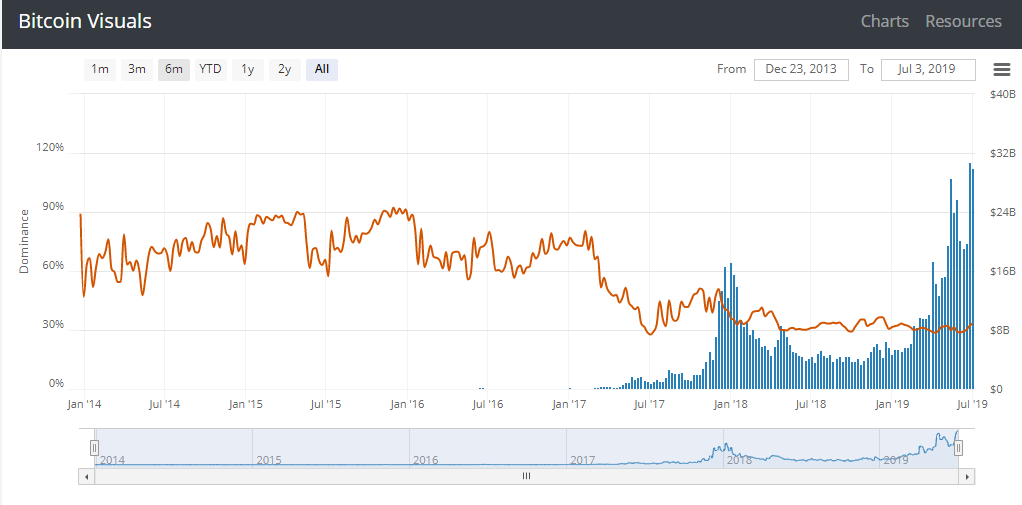The height and width of the screenshot is (505, 1022).
Task: Select the 1y zoom range
Action: tap(248, 69)
